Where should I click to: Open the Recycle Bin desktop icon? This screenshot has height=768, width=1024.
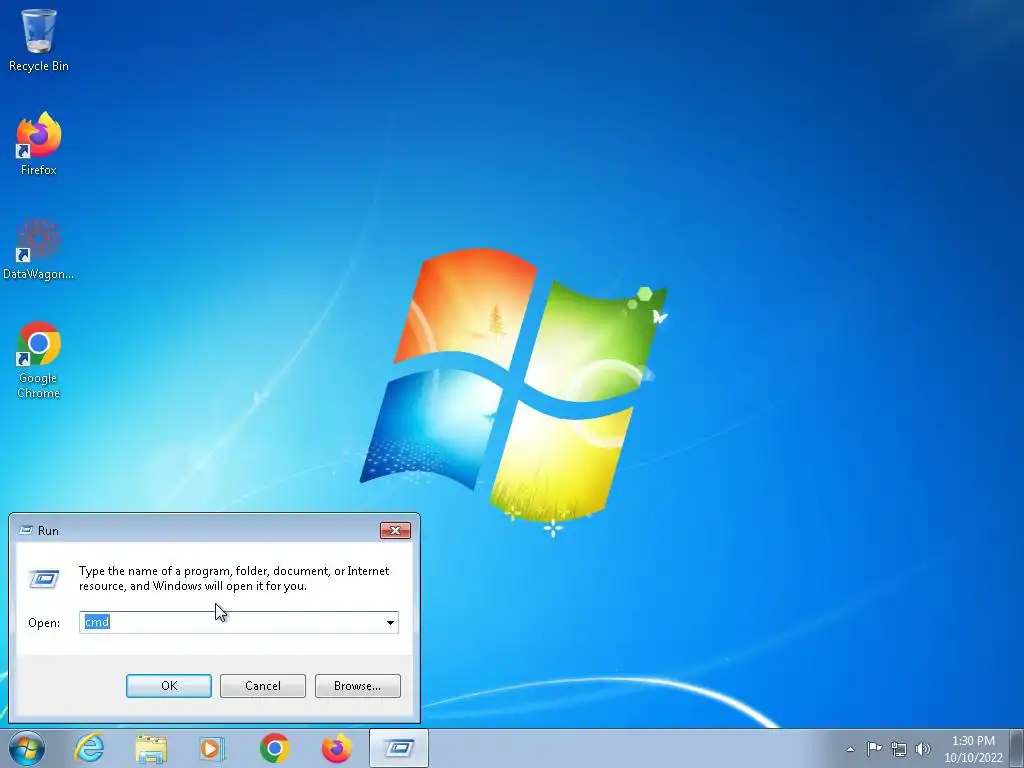39,40
